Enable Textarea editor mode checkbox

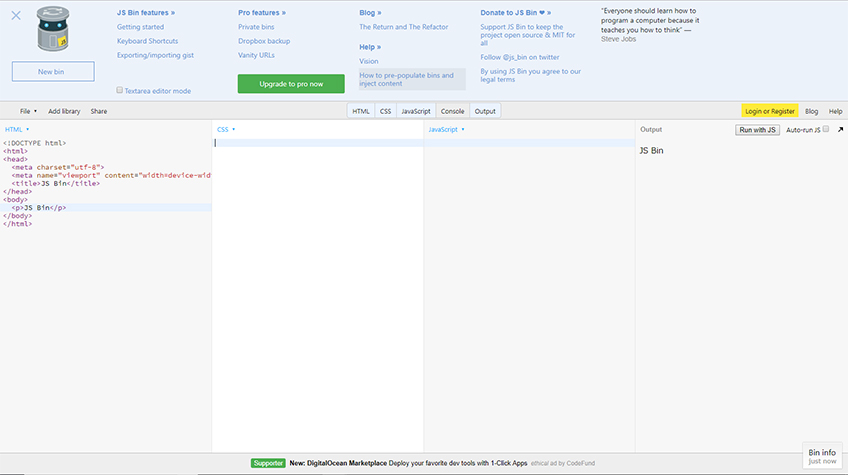pos(120,90)
